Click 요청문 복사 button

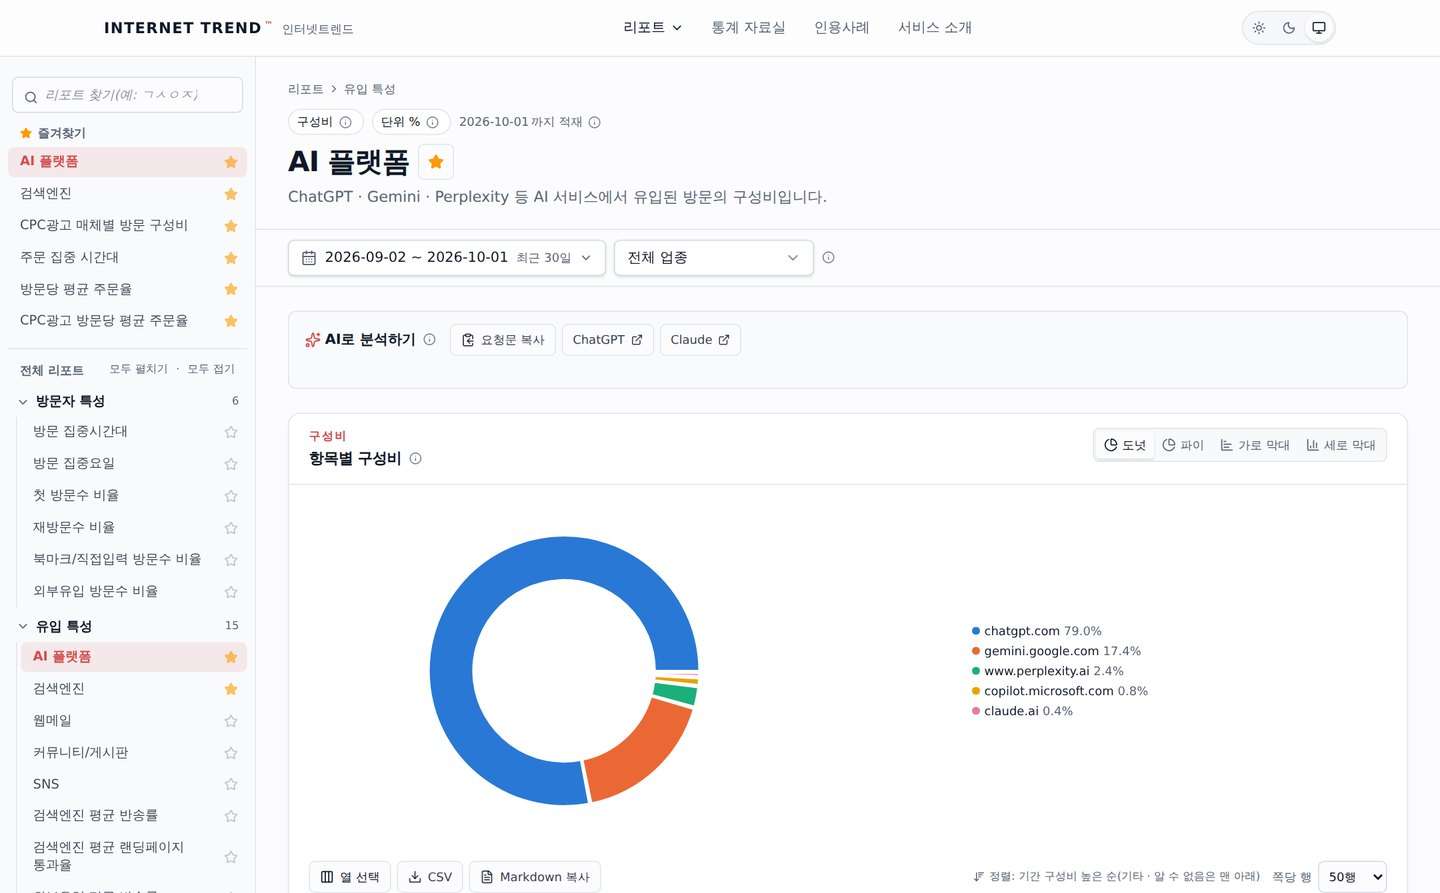point(503,340)
